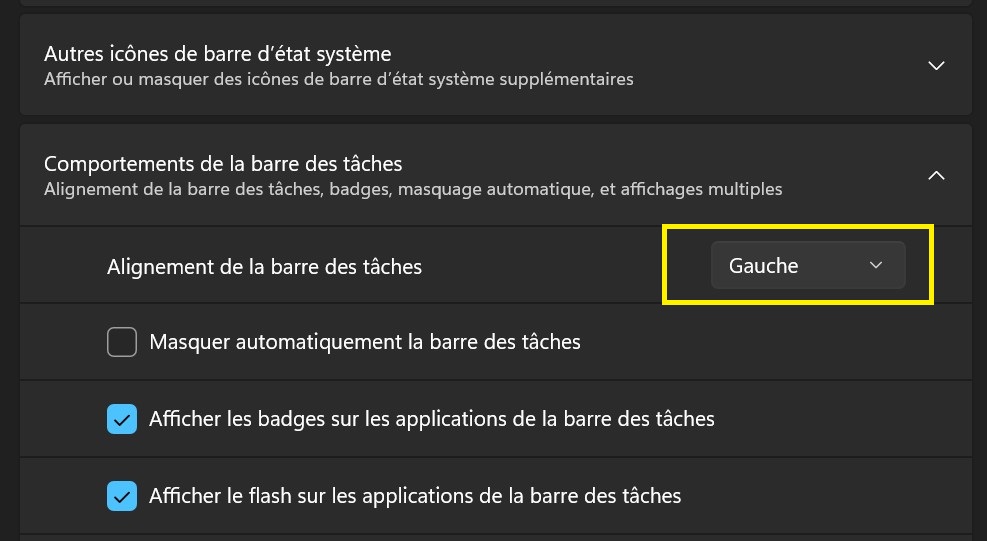
Task: Click the Comportements section heading
Action: [223, 163]
